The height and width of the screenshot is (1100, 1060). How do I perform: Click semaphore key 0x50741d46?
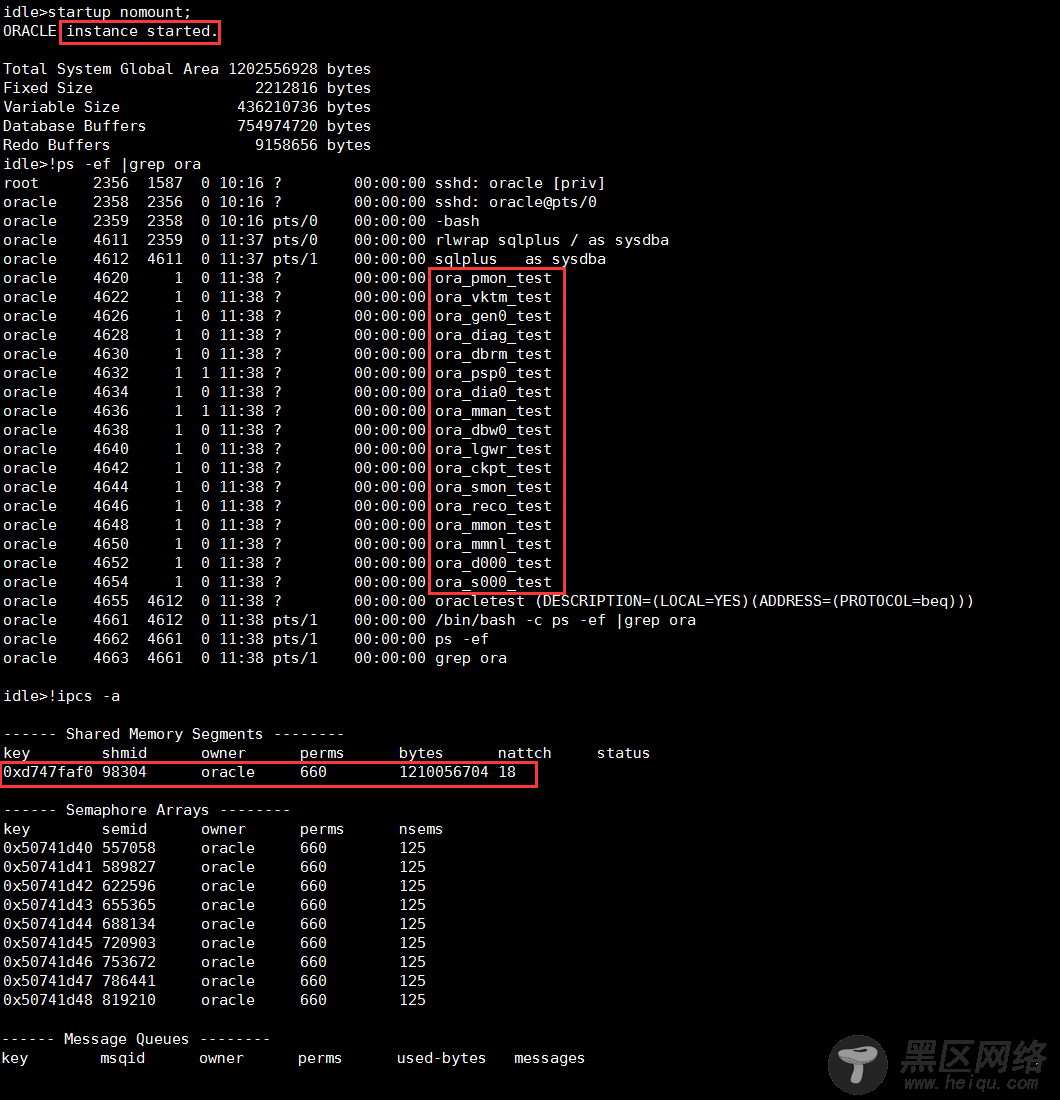click(48, 961)
